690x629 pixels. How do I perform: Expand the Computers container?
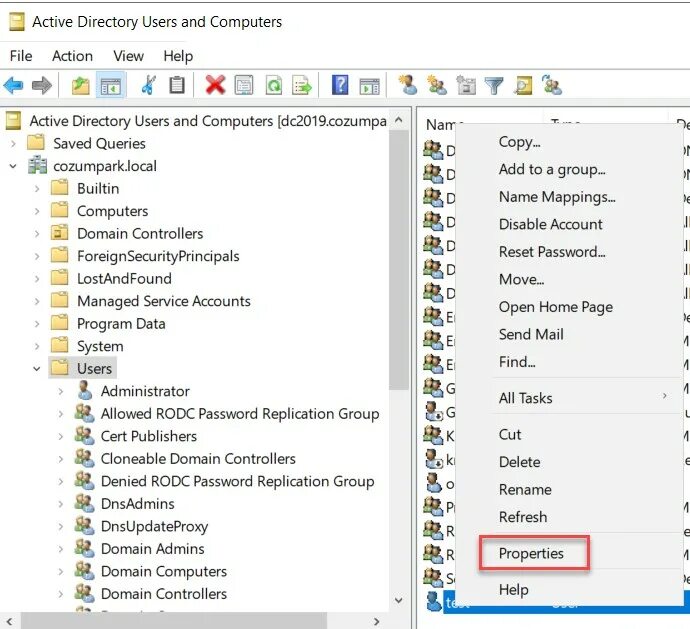tap(37, 211)
